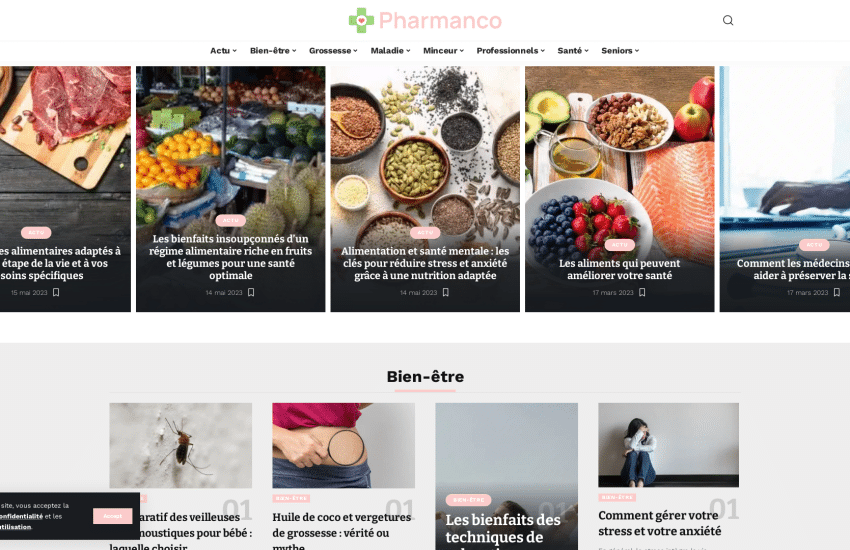Open the Seniors menu item
850x550 pixels.
(620, 50)
